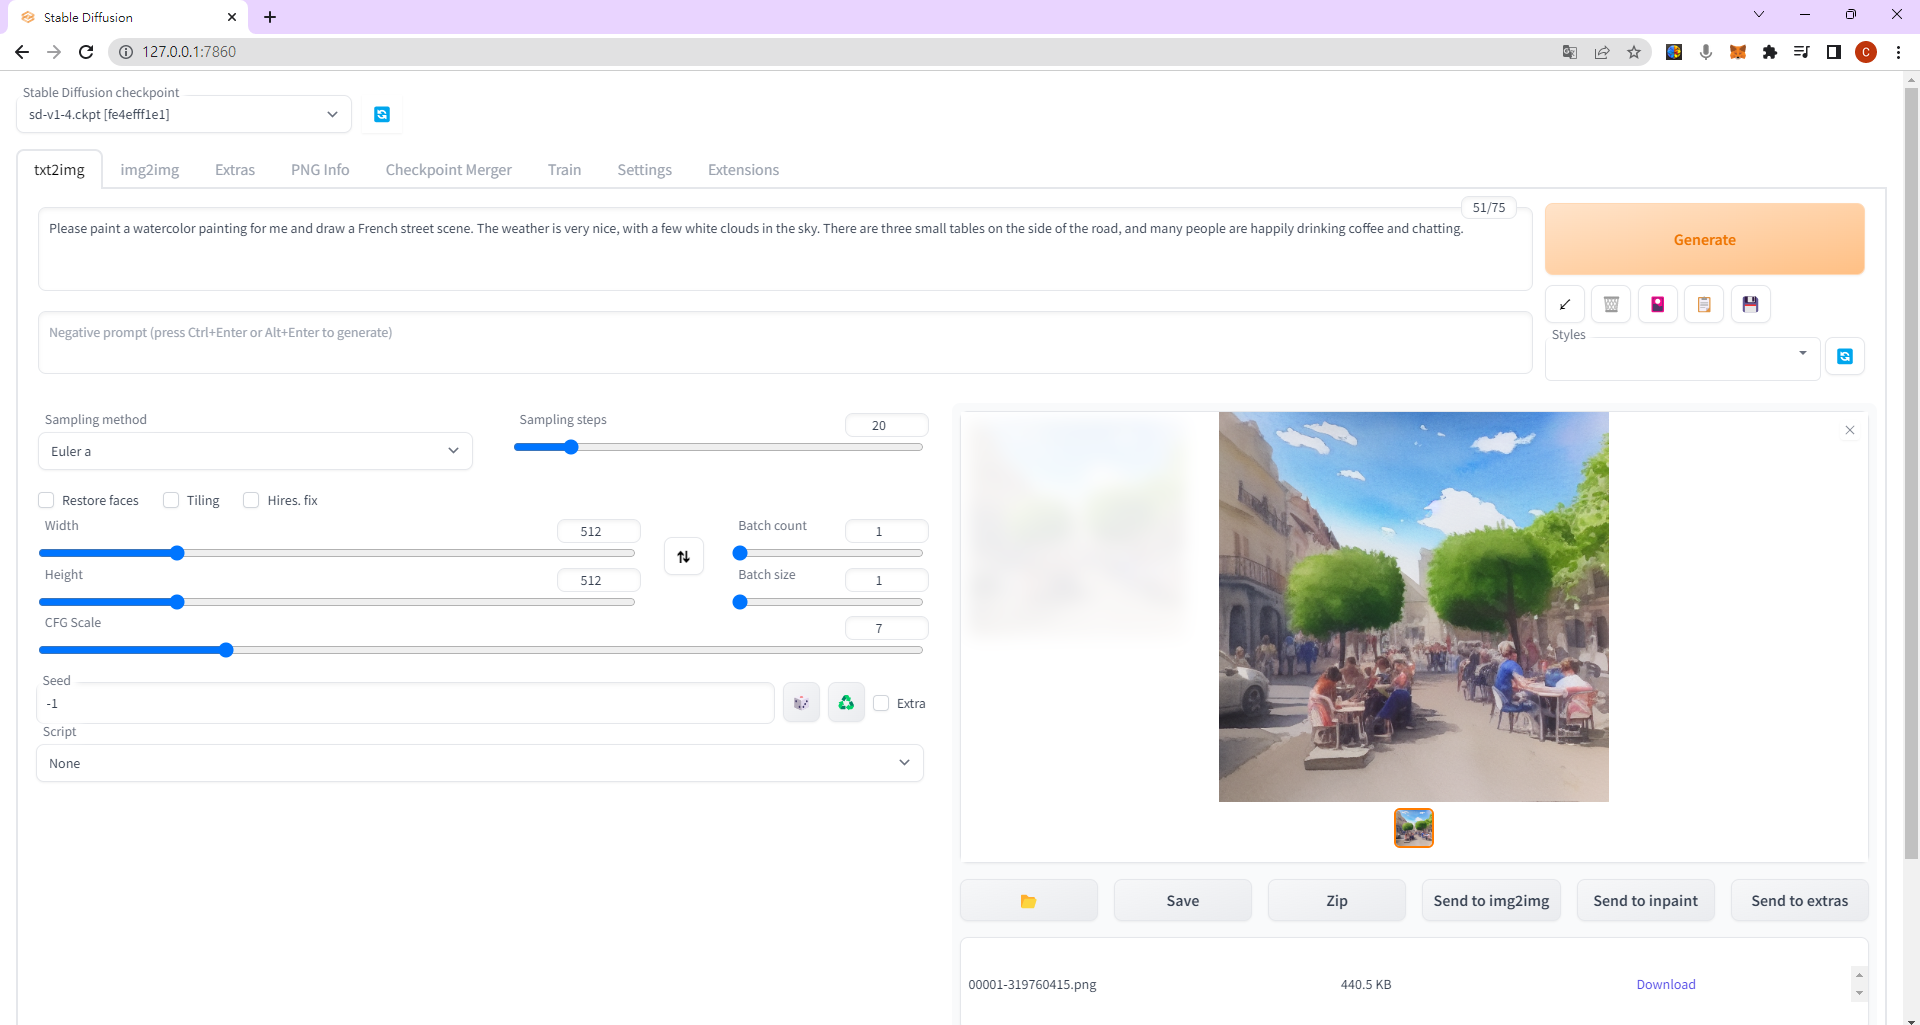The image size is (1920, 1025).
Task: Download 00001-319760415.png link
Action: [1665, 984]
